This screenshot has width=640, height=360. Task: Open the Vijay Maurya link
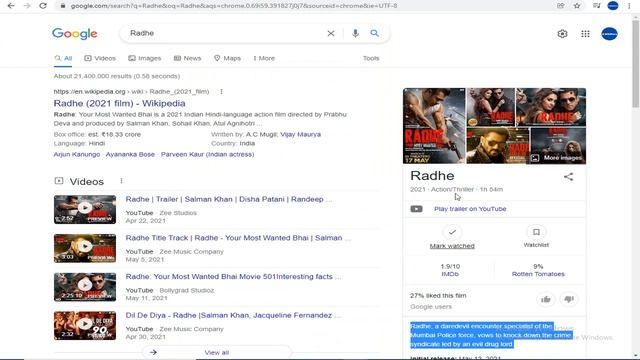click(300, 134)
